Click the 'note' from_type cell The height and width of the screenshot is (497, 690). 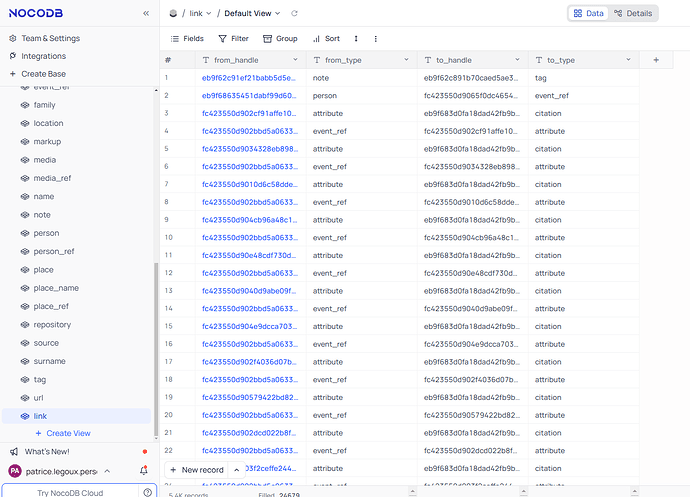tap(362, 78)
